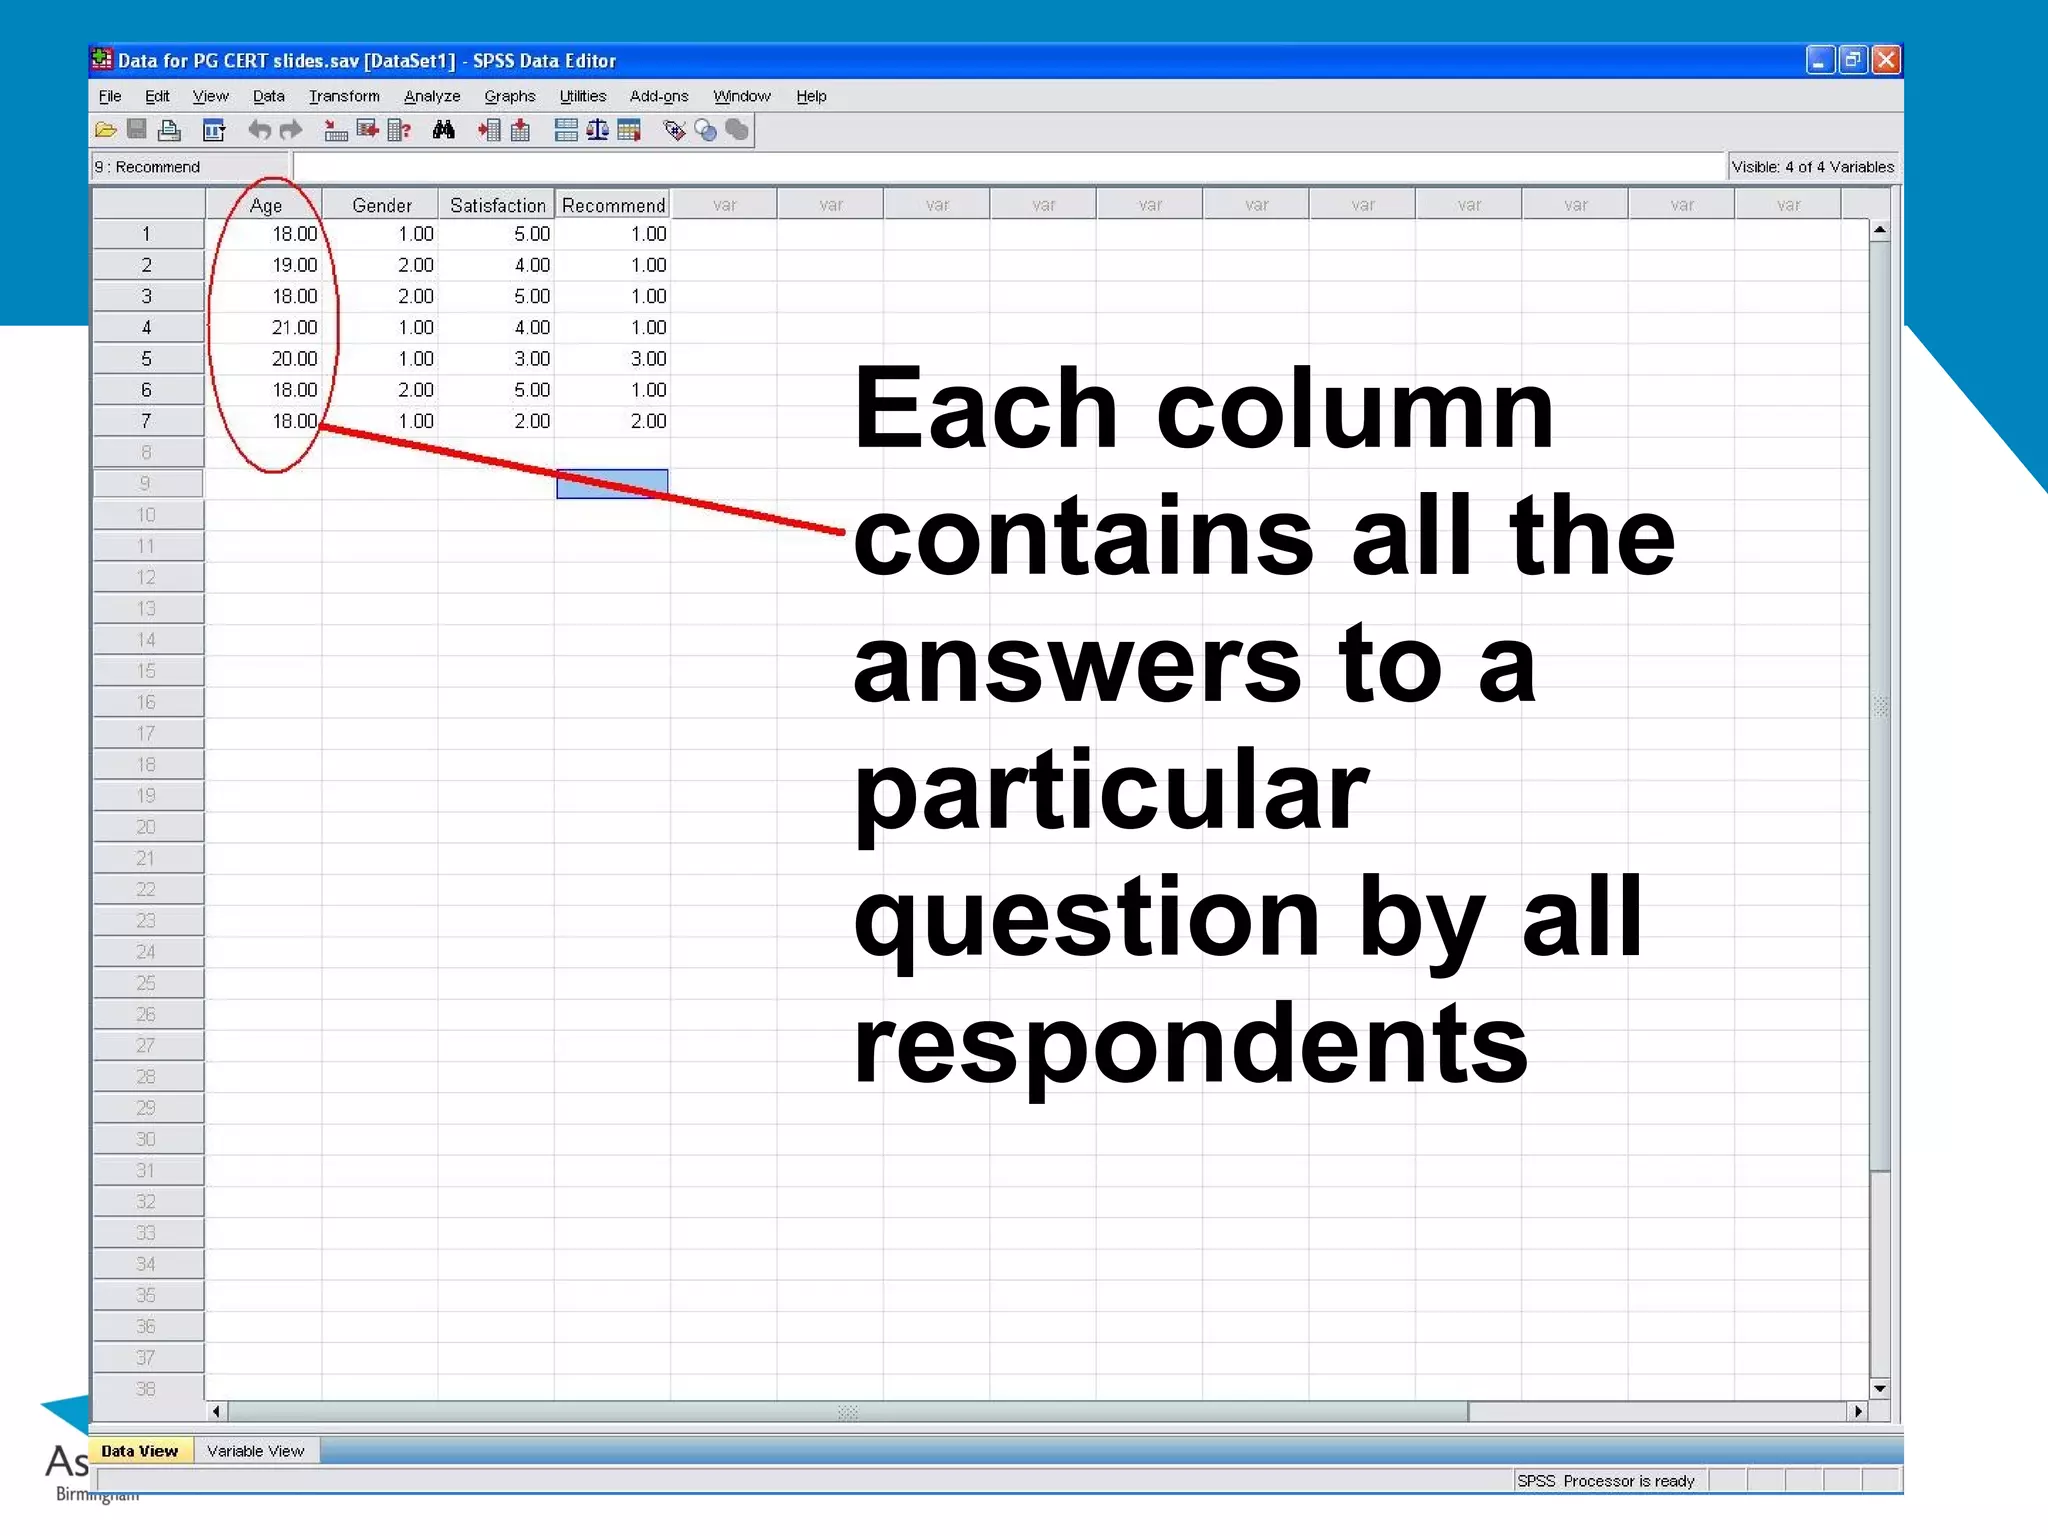
Task: Select the Data View tab
Action: [x=139, y=1450]
